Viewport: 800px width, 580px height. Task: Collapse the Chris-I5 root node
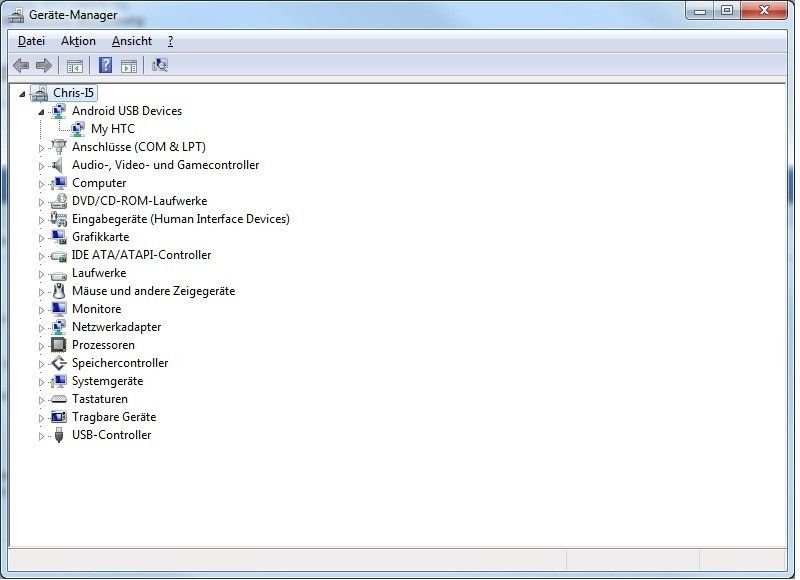click(x=22, y=94)
